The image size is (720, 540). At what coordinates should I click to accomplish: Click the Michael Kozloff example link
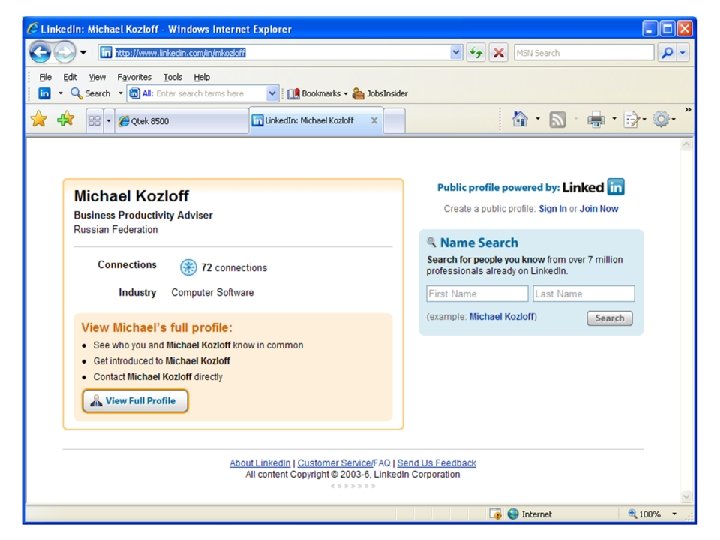pyautogui.click(x=502, y=317)
